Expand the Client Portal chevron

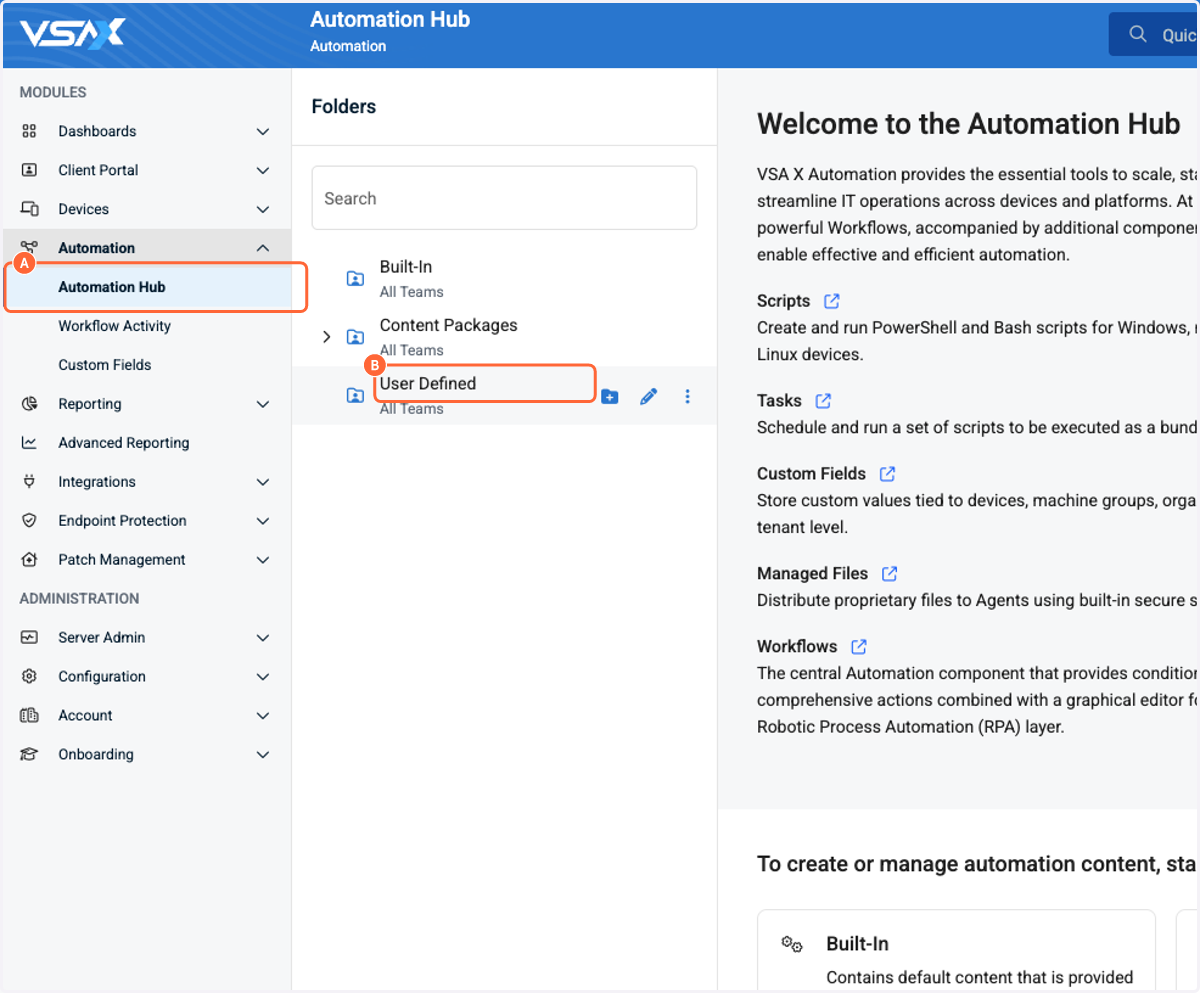pos(263,170)
